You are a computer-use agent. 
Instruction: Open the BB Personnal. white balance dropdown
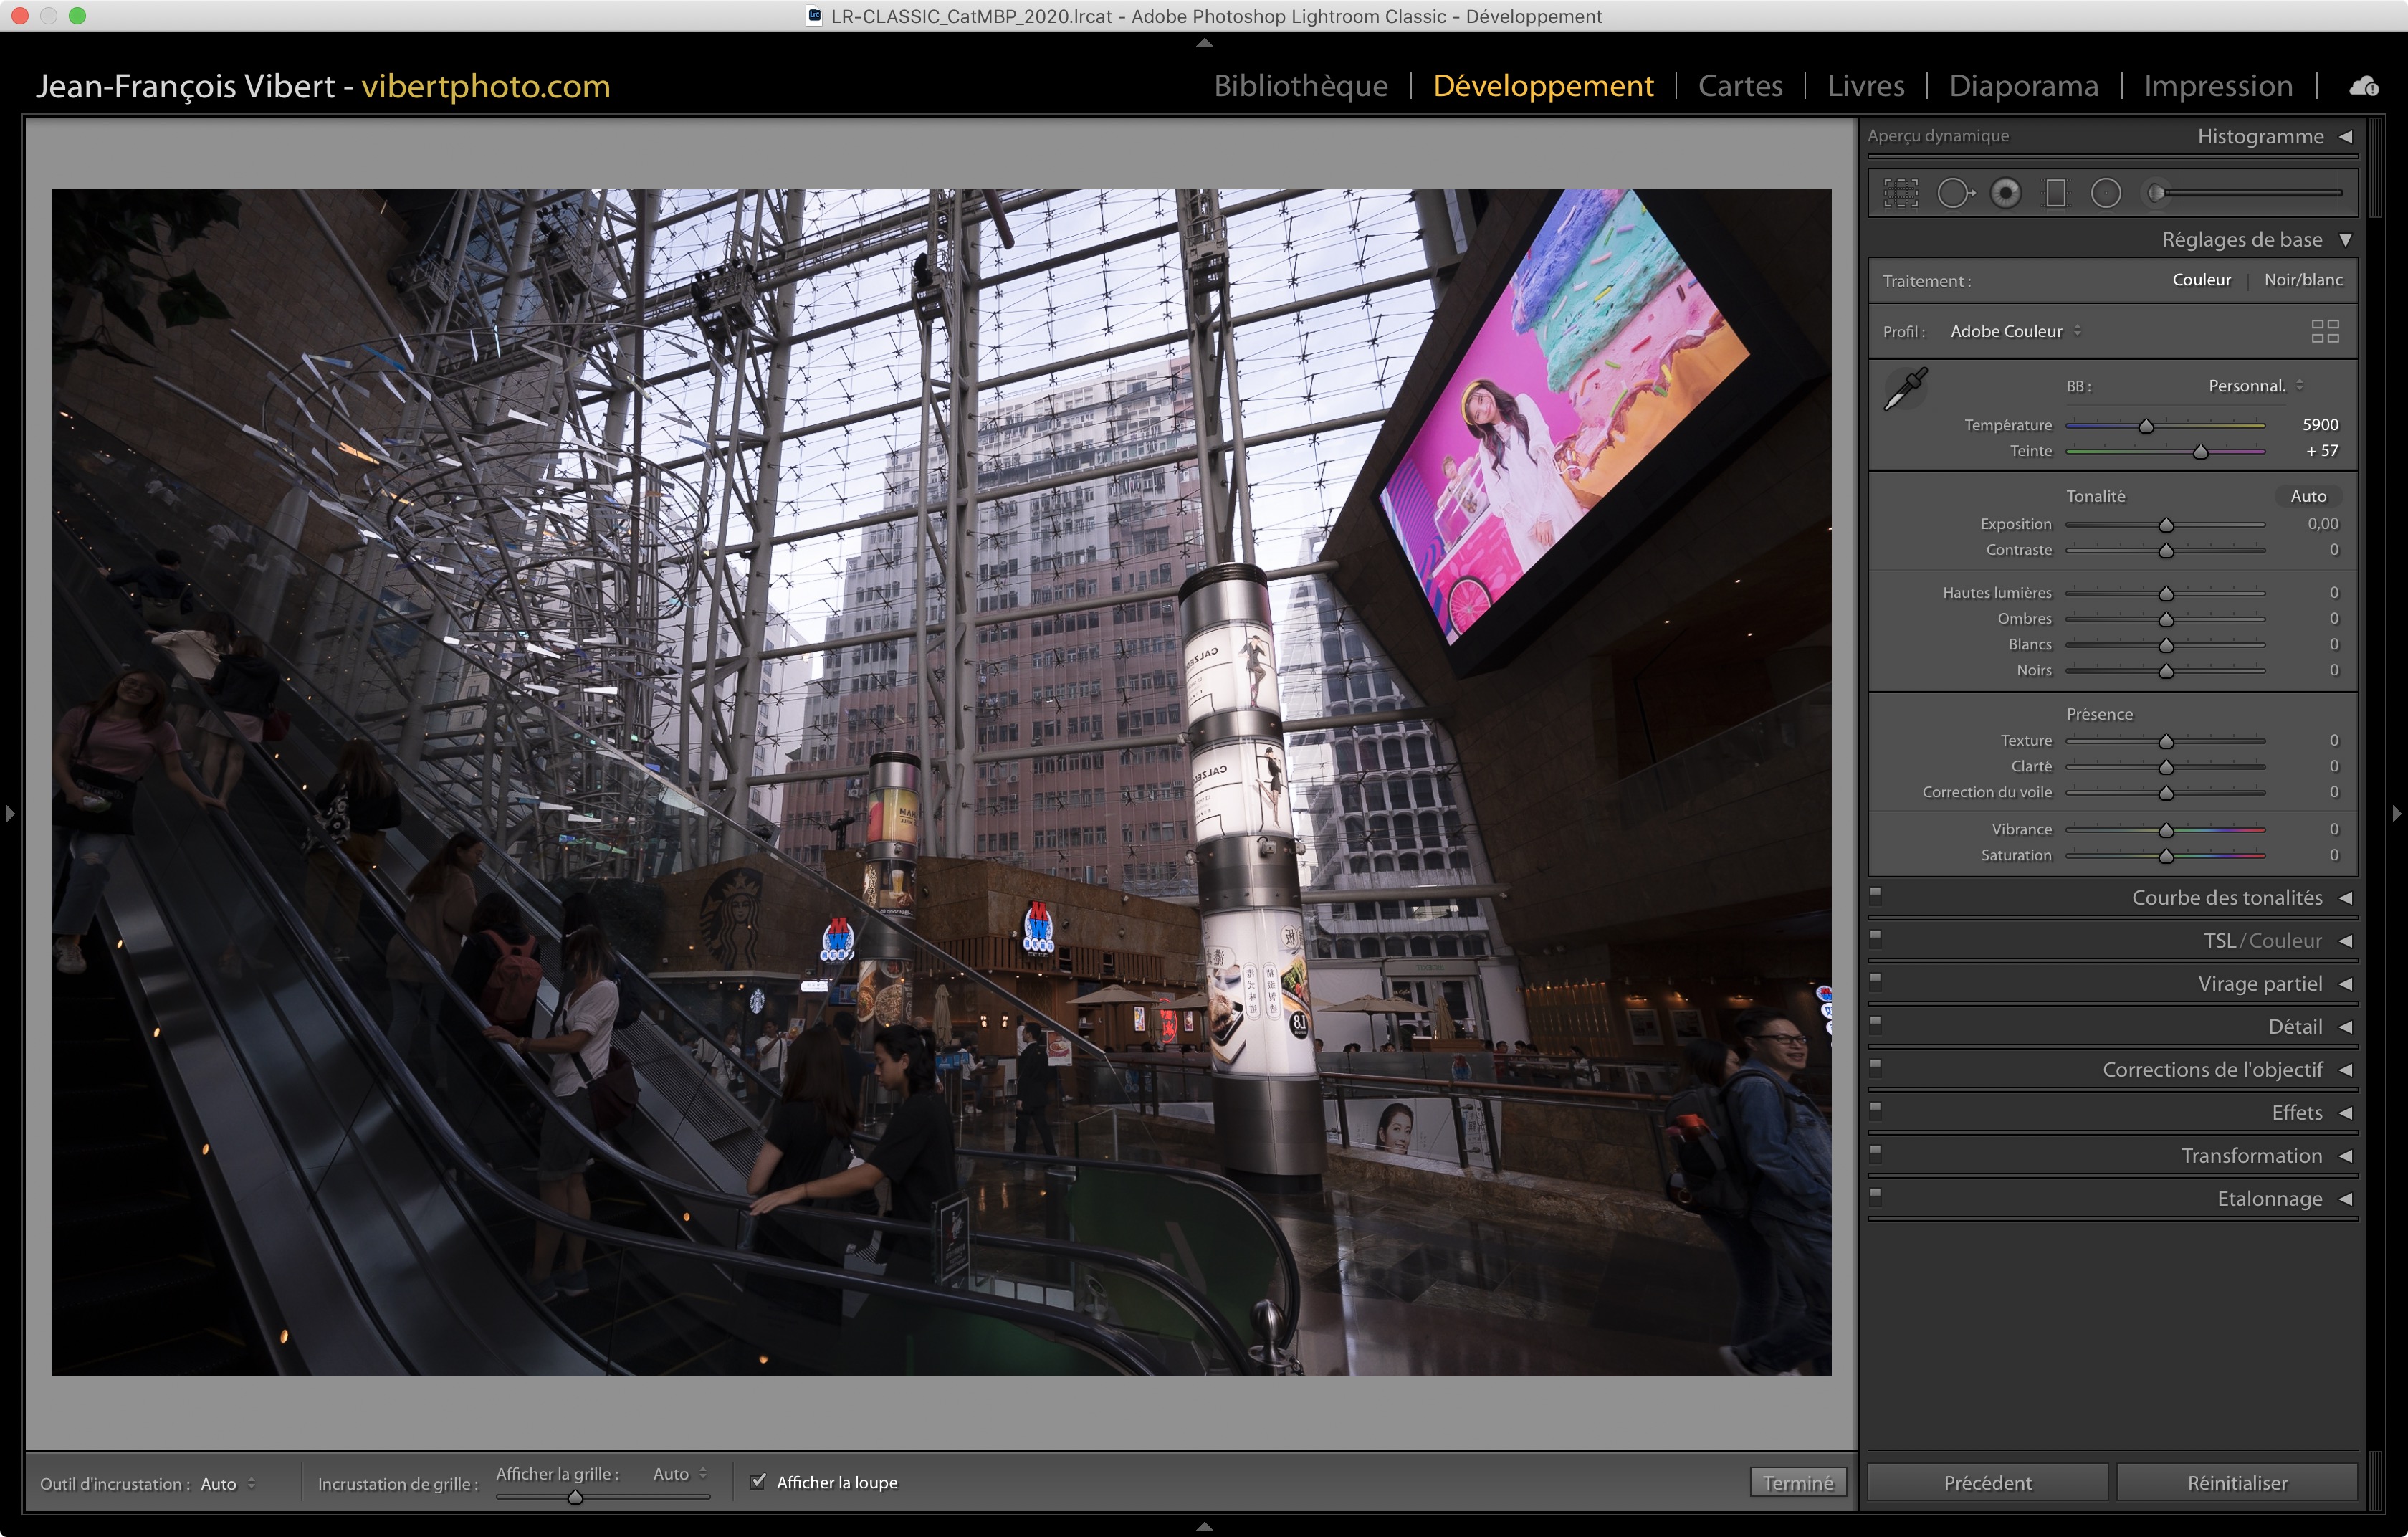pos(2254,386)
